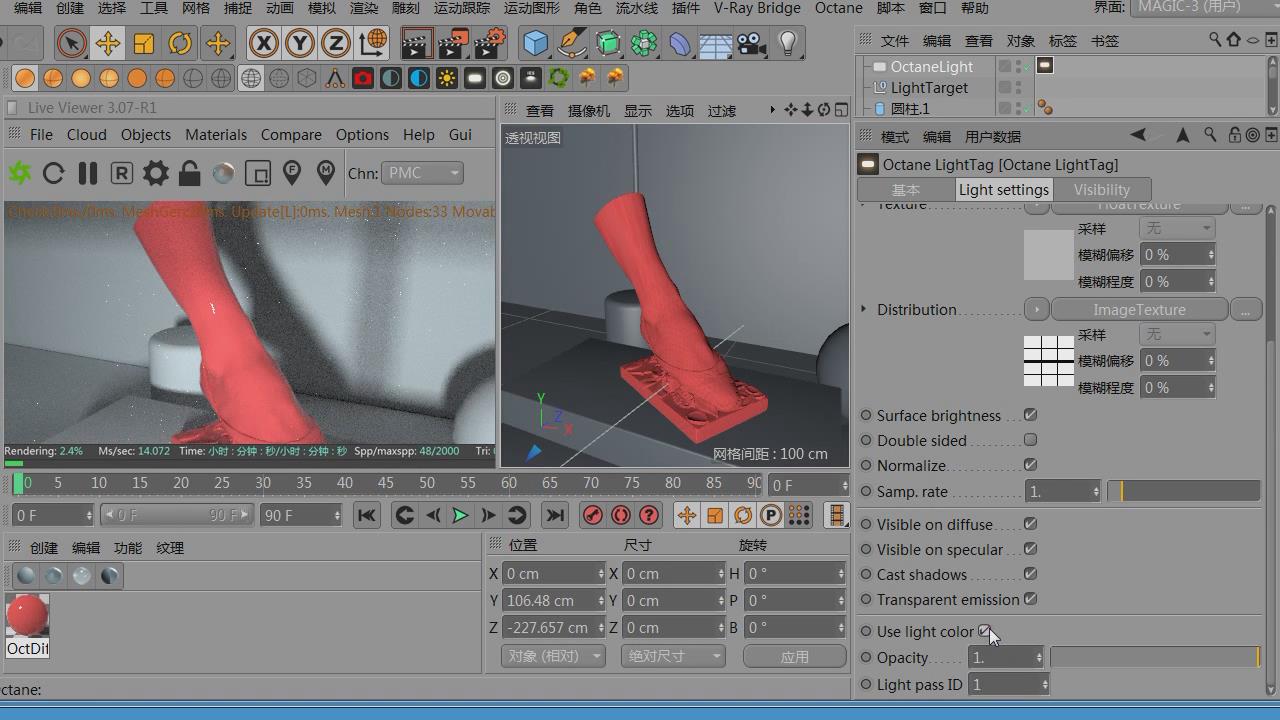This screenshot has width=1280, height=720.
Task: Open the 对象 (相对) coordinate mode dropdown
Action: pyautogui.click(x=552, y=656)
